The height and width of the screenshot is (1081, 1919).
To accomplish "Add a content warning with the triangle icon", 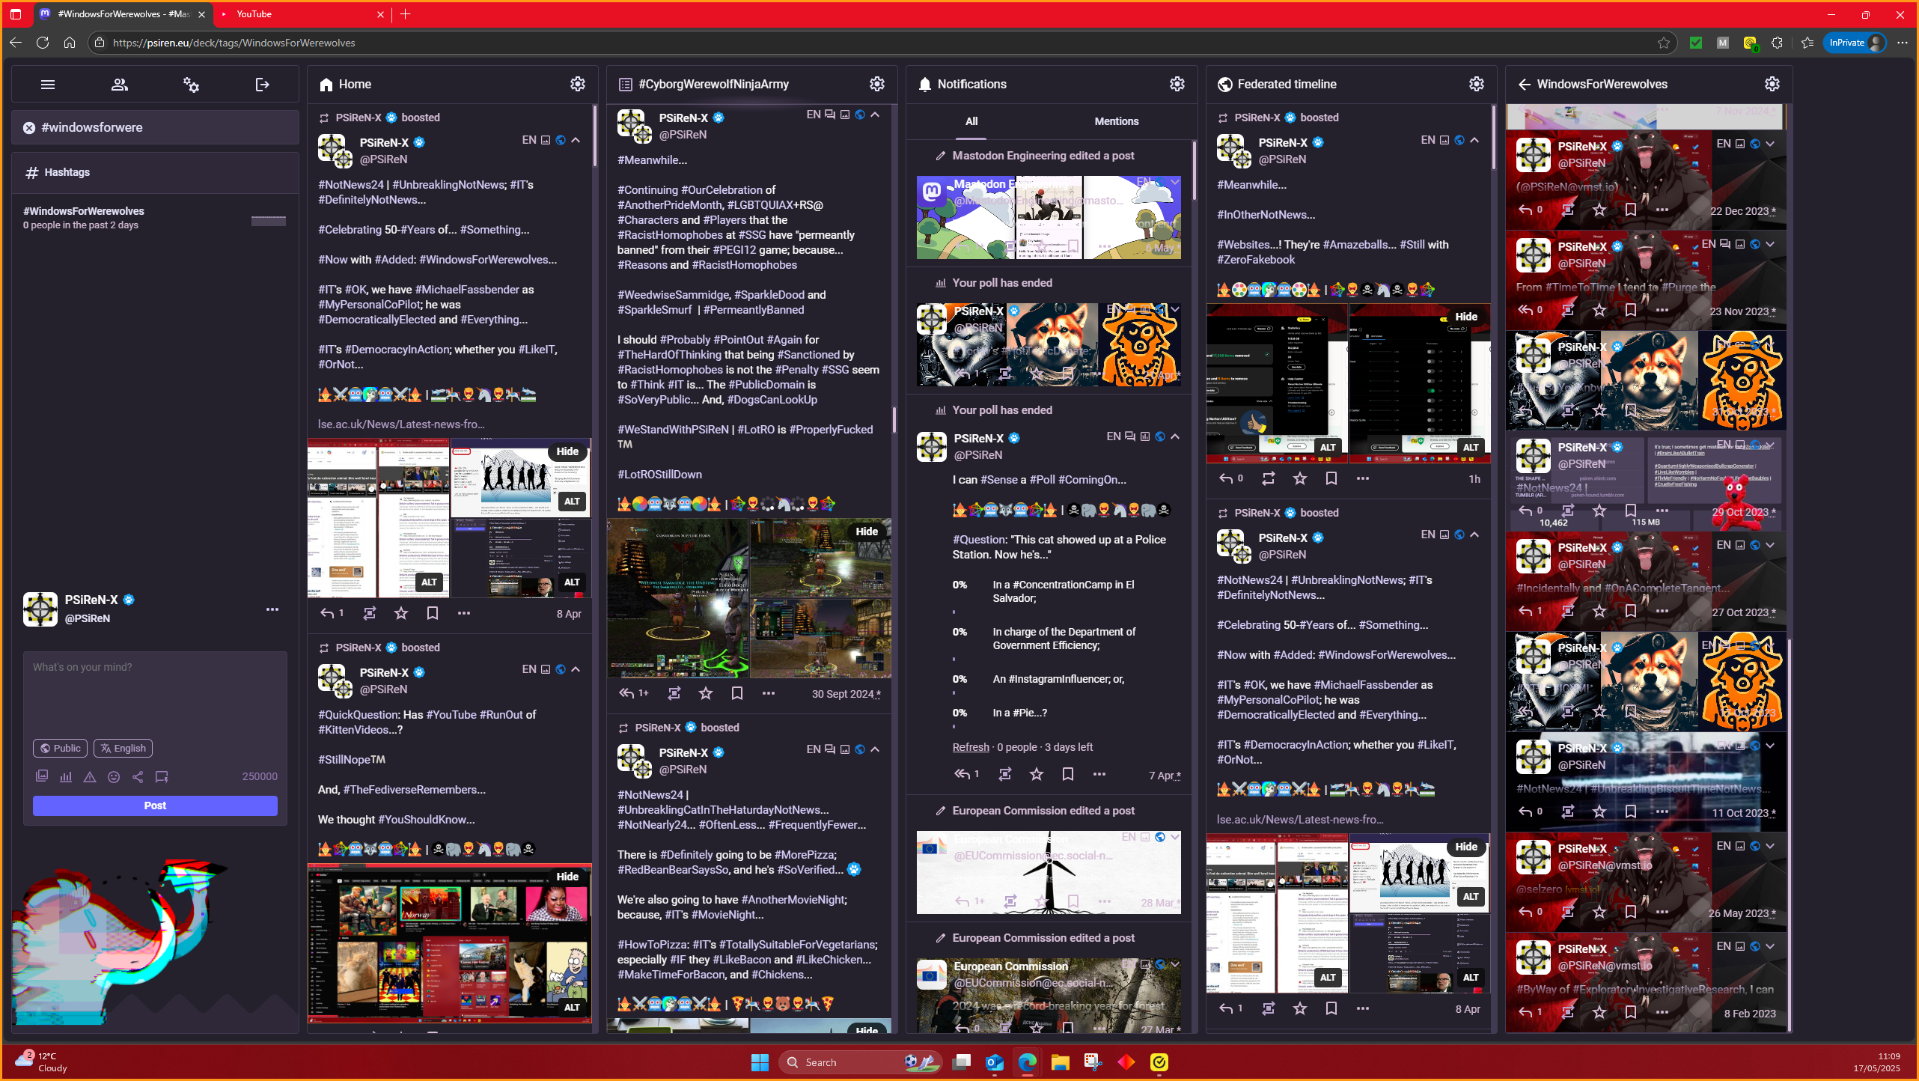I will [90, 776].
